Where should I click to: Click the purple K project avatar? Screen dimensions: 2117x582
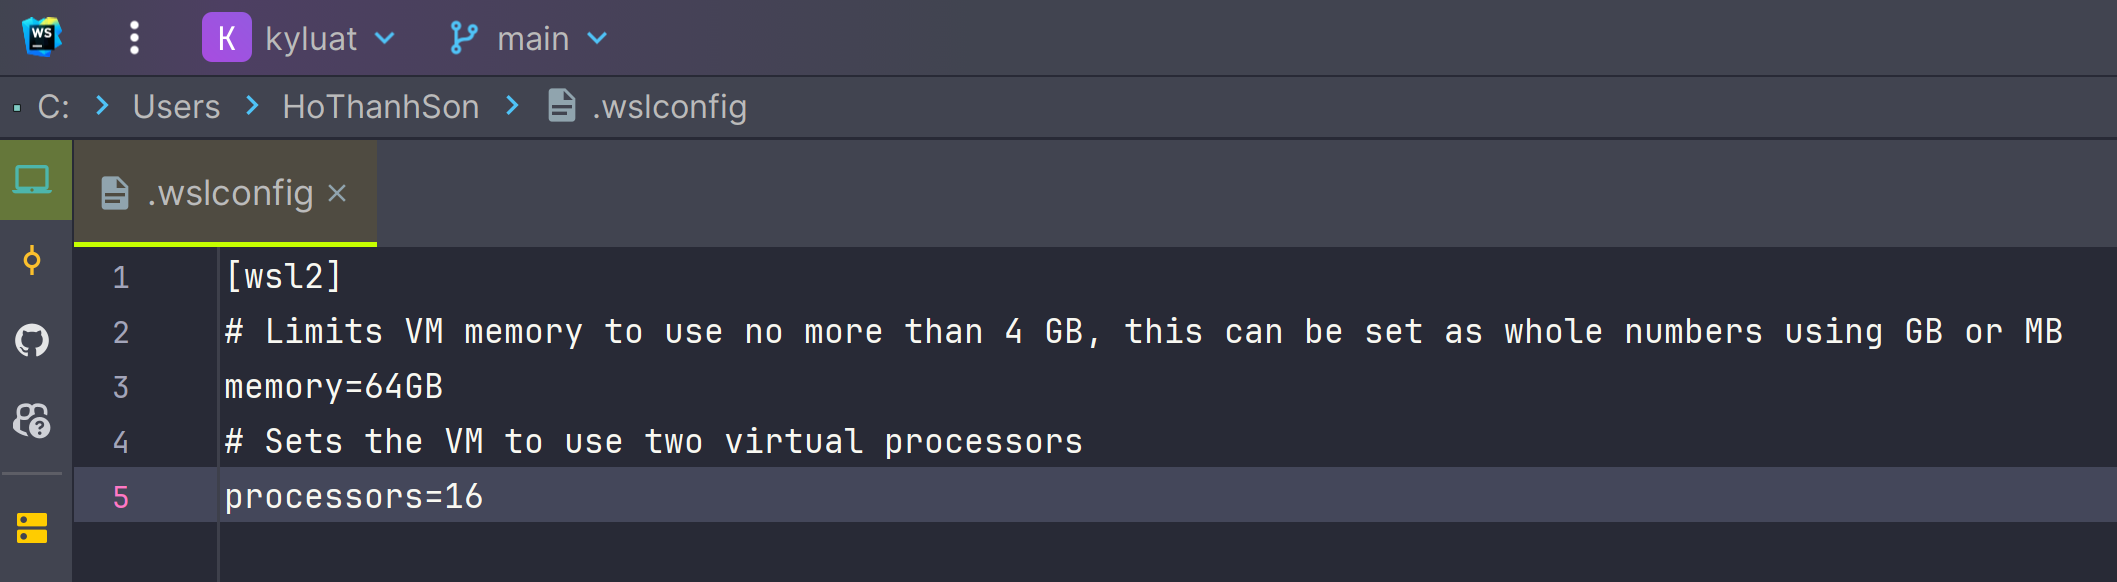coord(226,38)
